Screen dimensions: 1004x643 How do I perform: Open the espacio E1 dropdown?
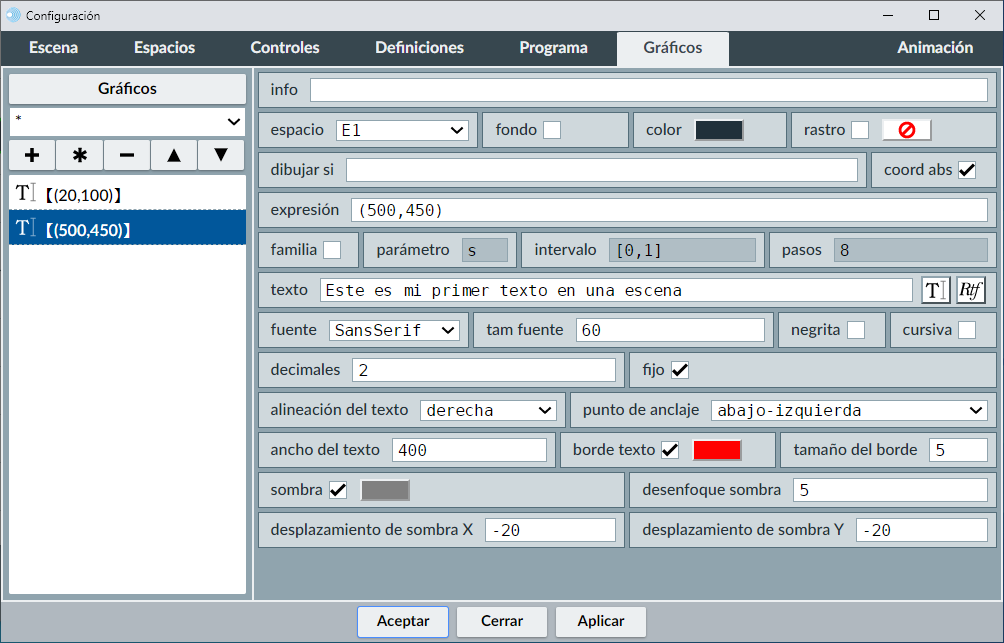coord(402,130)
